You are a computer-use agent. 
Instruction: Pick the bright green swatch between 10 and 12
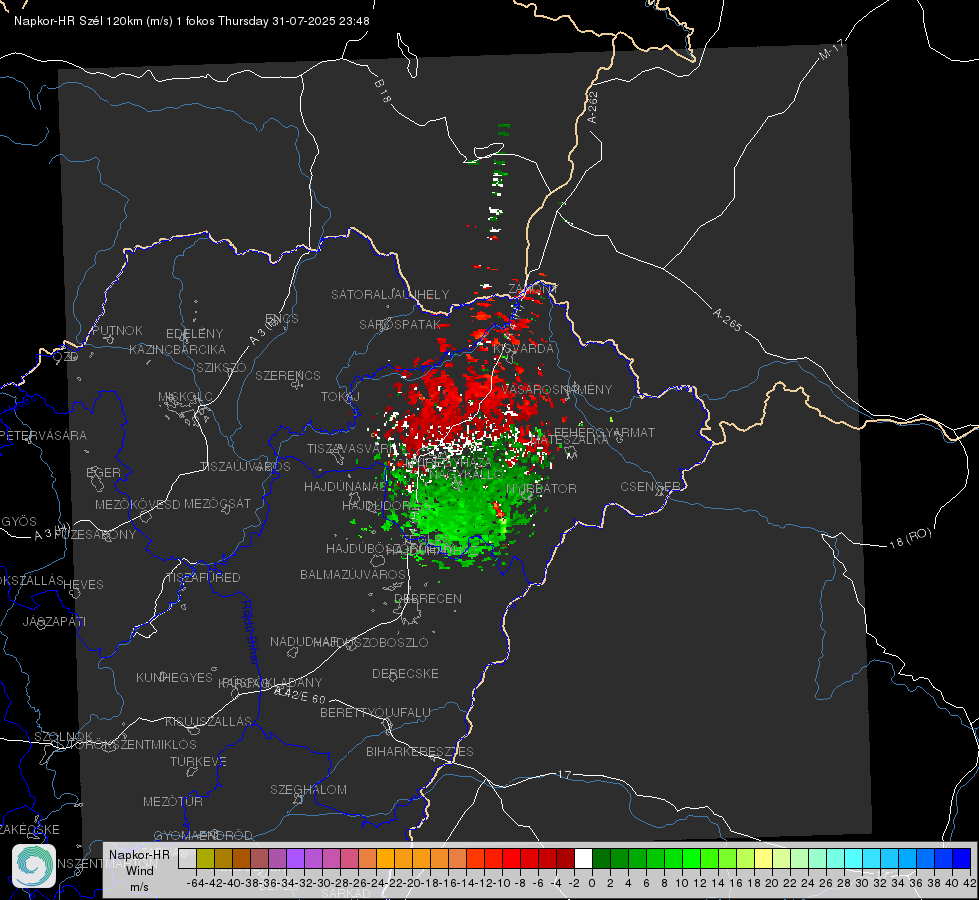click(691, 858)
